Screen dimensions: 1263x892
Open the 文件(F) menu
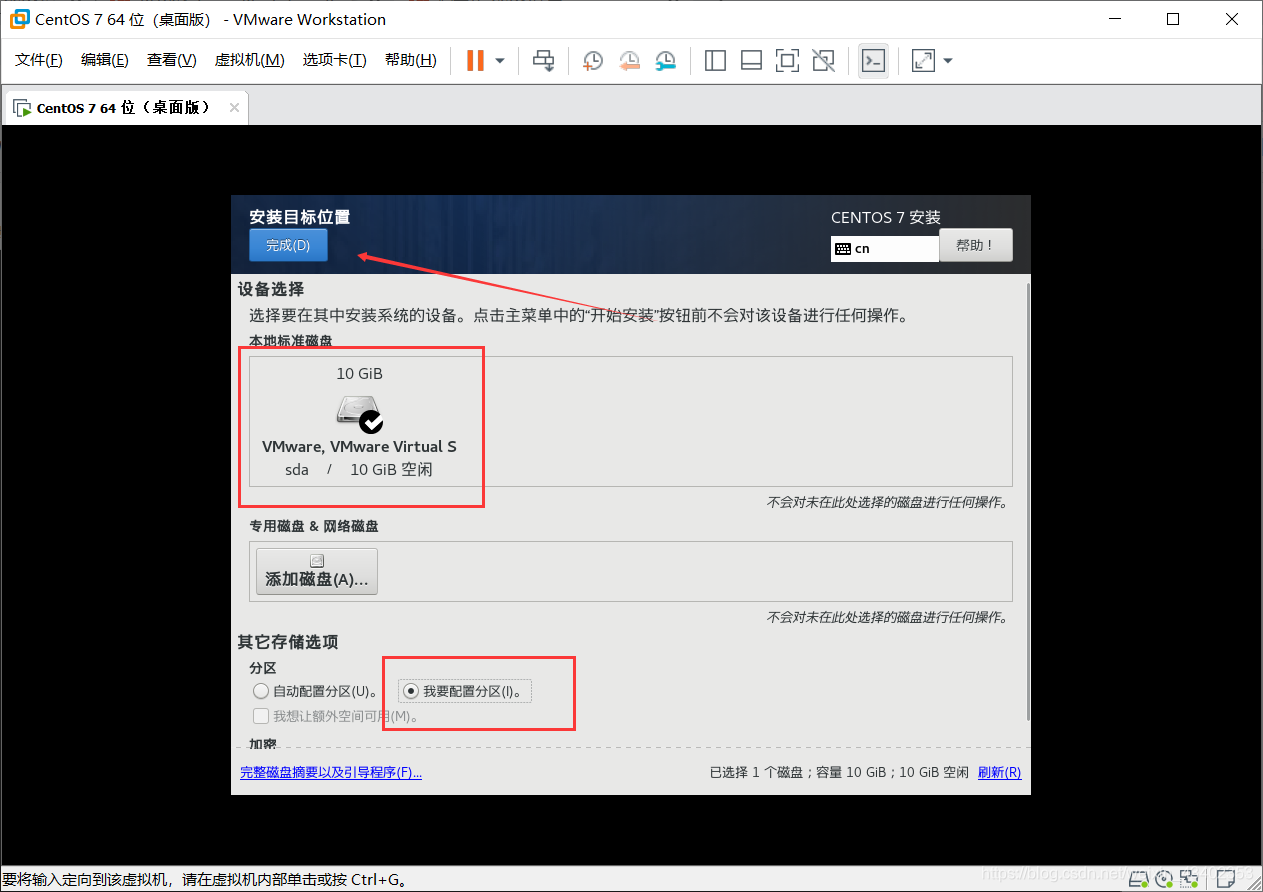[x=39, y=60]
